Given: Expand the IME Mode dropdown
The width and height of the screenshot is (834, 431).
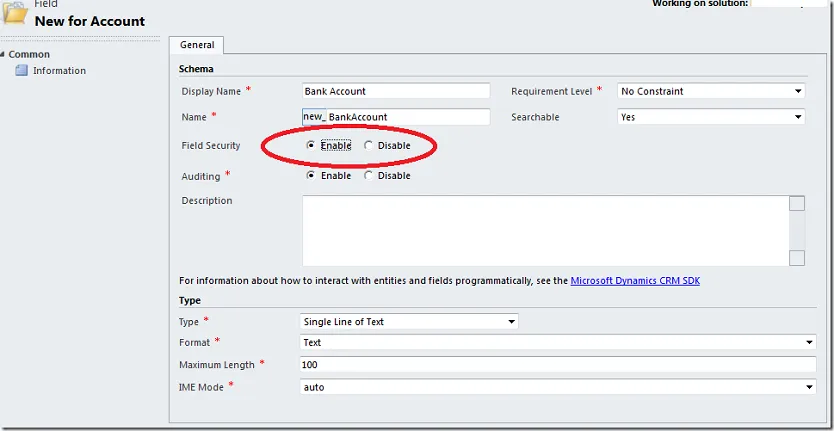Looking at the screenshot, I should (559, 387).
